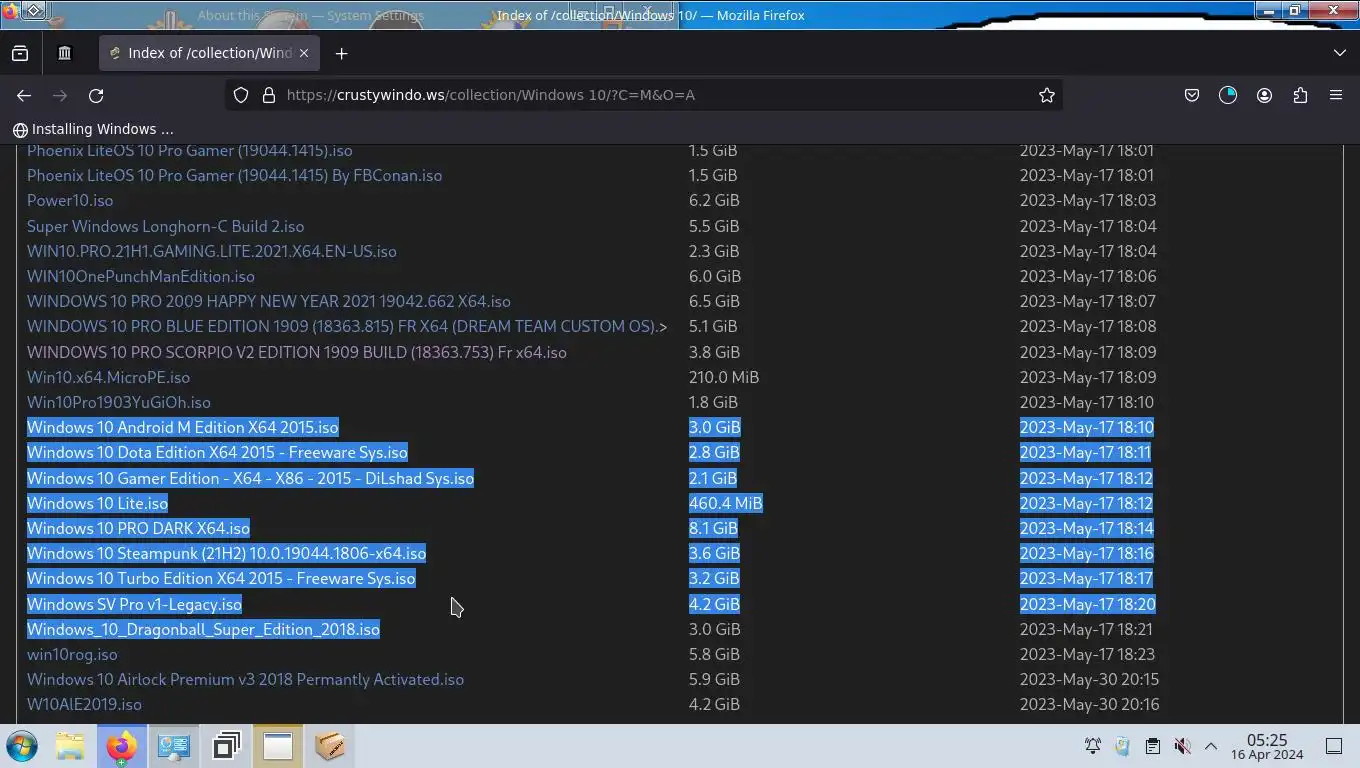Open Windows 10 PRO DARK X64.iso
The width and height of the screenshot is (1360, 768).
coord(138,528)
